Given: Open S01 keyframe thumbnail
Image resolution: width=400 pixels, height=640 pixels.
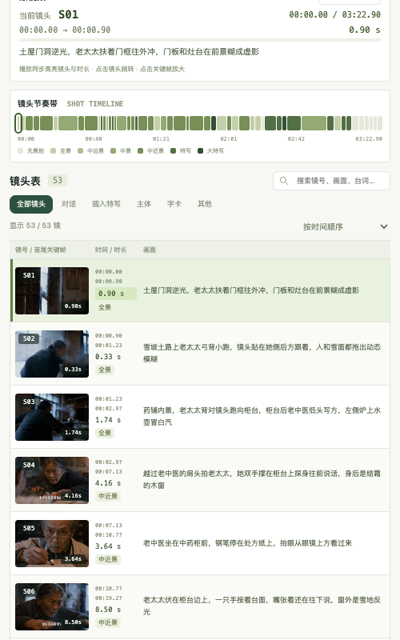Looking at the screenshot, I should pos(52,291).
